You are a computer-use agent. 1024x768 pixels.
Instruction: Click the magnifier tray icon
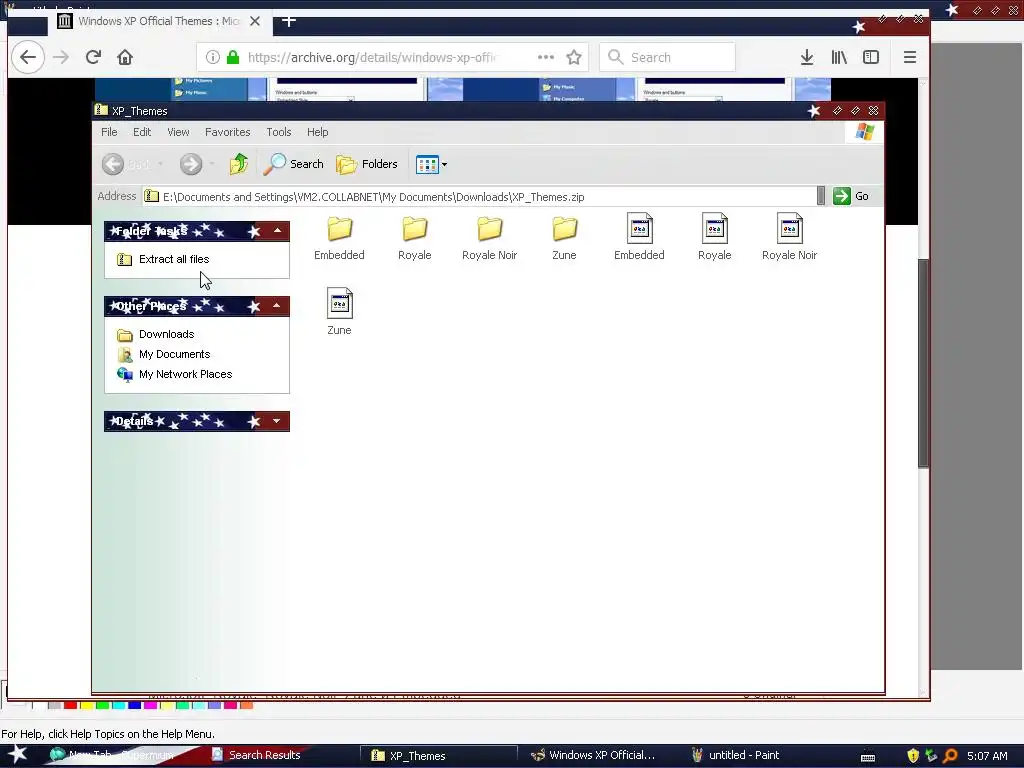tap(951, 756)
